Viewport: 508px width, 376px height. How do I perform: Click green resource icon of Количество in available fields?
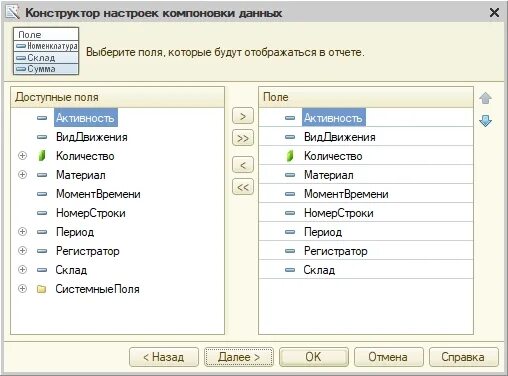tap(42, 156)
